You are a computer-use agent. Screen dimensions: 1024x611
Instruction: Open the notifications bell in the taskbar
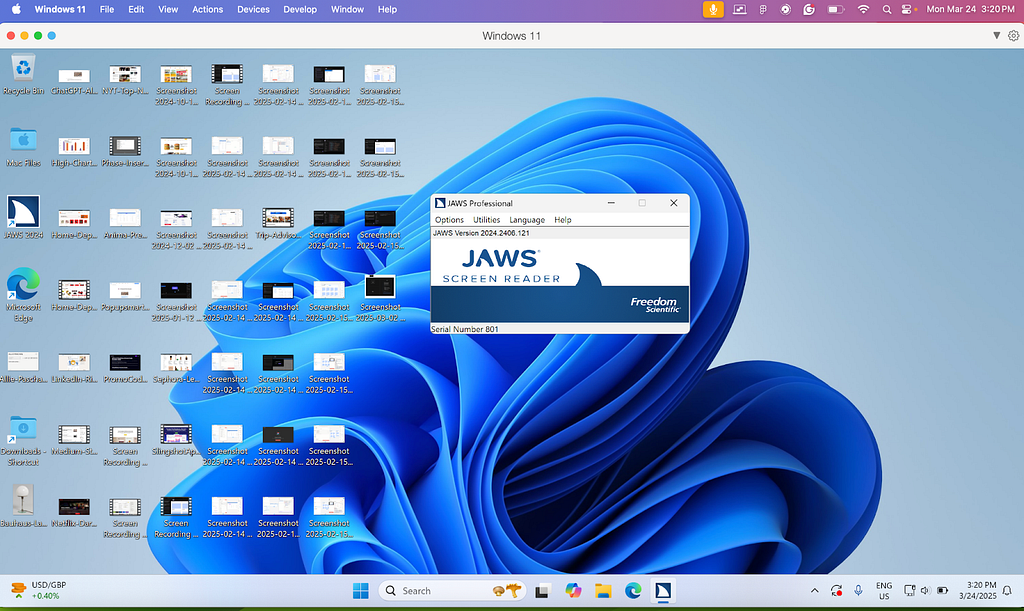(1007, 590)
